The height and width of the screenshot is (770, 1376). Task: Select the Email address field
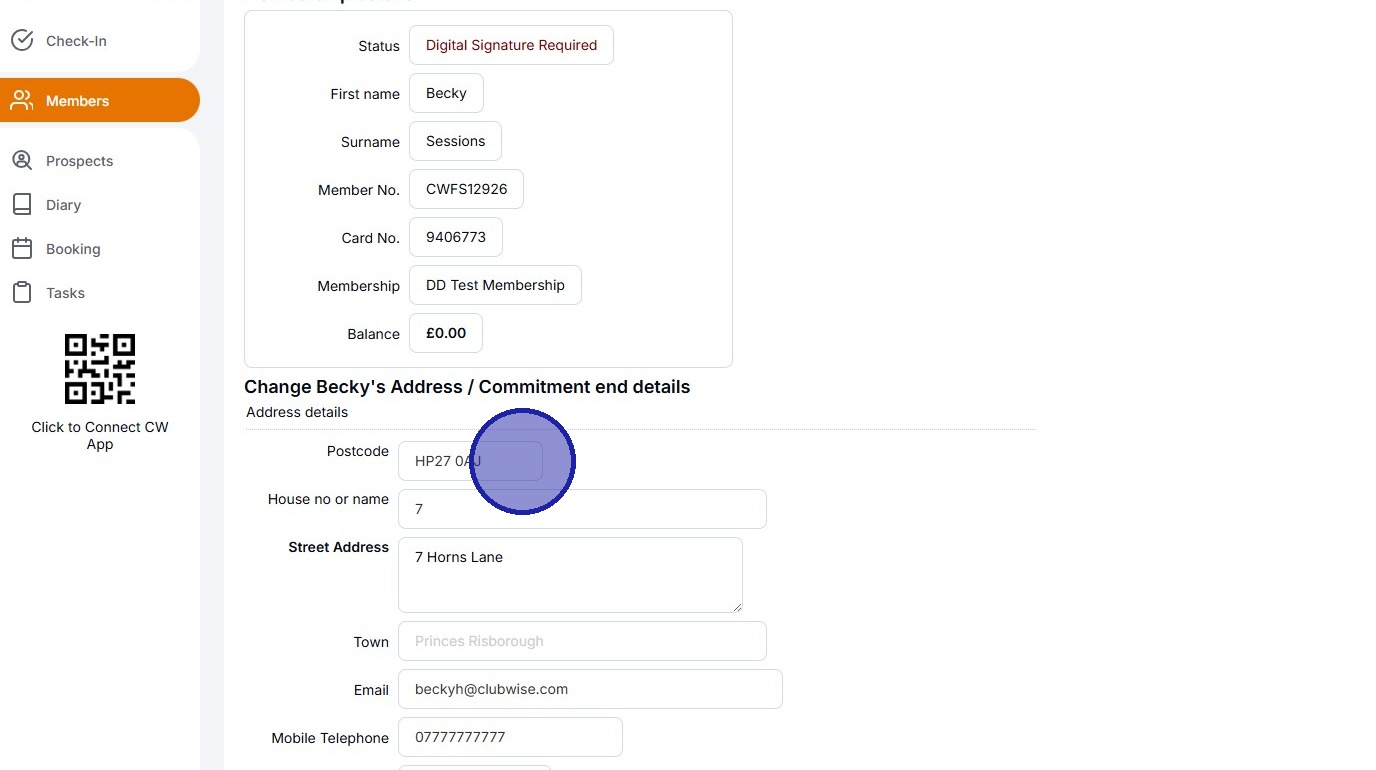pyautogui.click(x=590, y=689)
